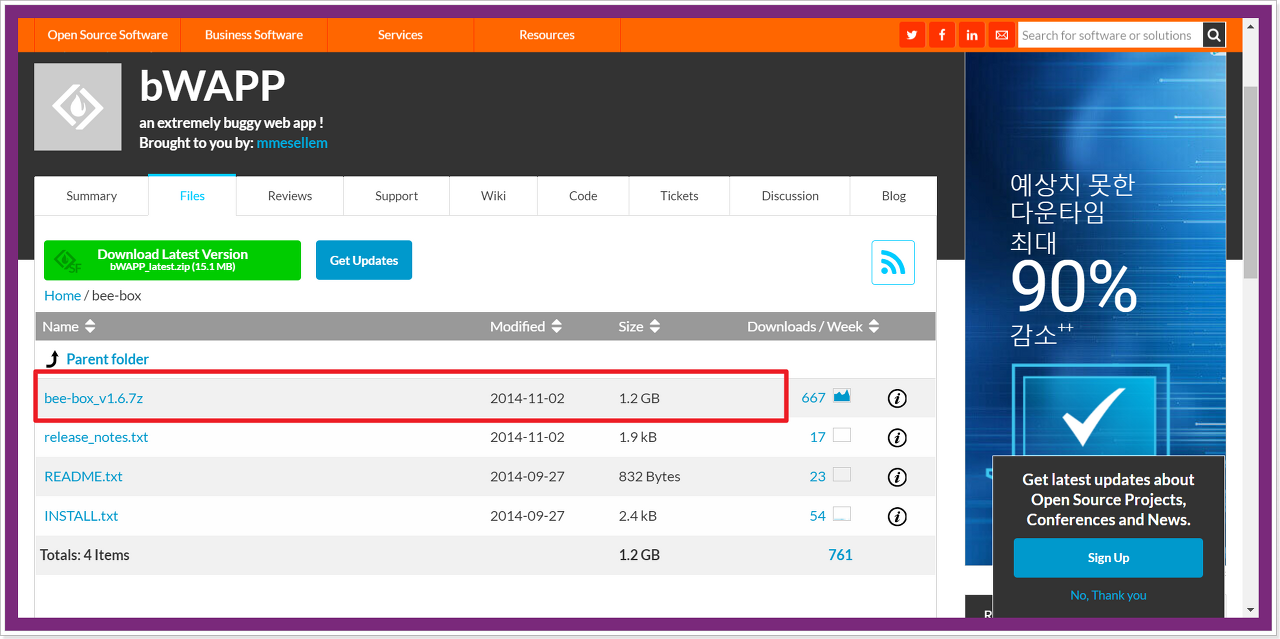Image resolution: width=1280 pixels, height=639 pixels.
Task: Open the Services menu
Action: (400, 35)
